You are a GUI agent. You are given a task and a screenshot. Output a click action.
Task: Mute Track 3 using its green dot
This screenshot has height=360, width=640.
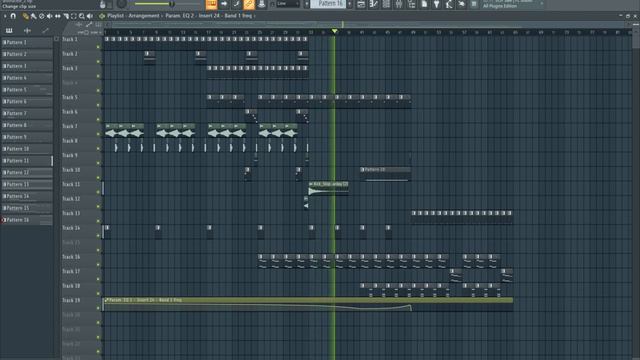tap(98, 76)
